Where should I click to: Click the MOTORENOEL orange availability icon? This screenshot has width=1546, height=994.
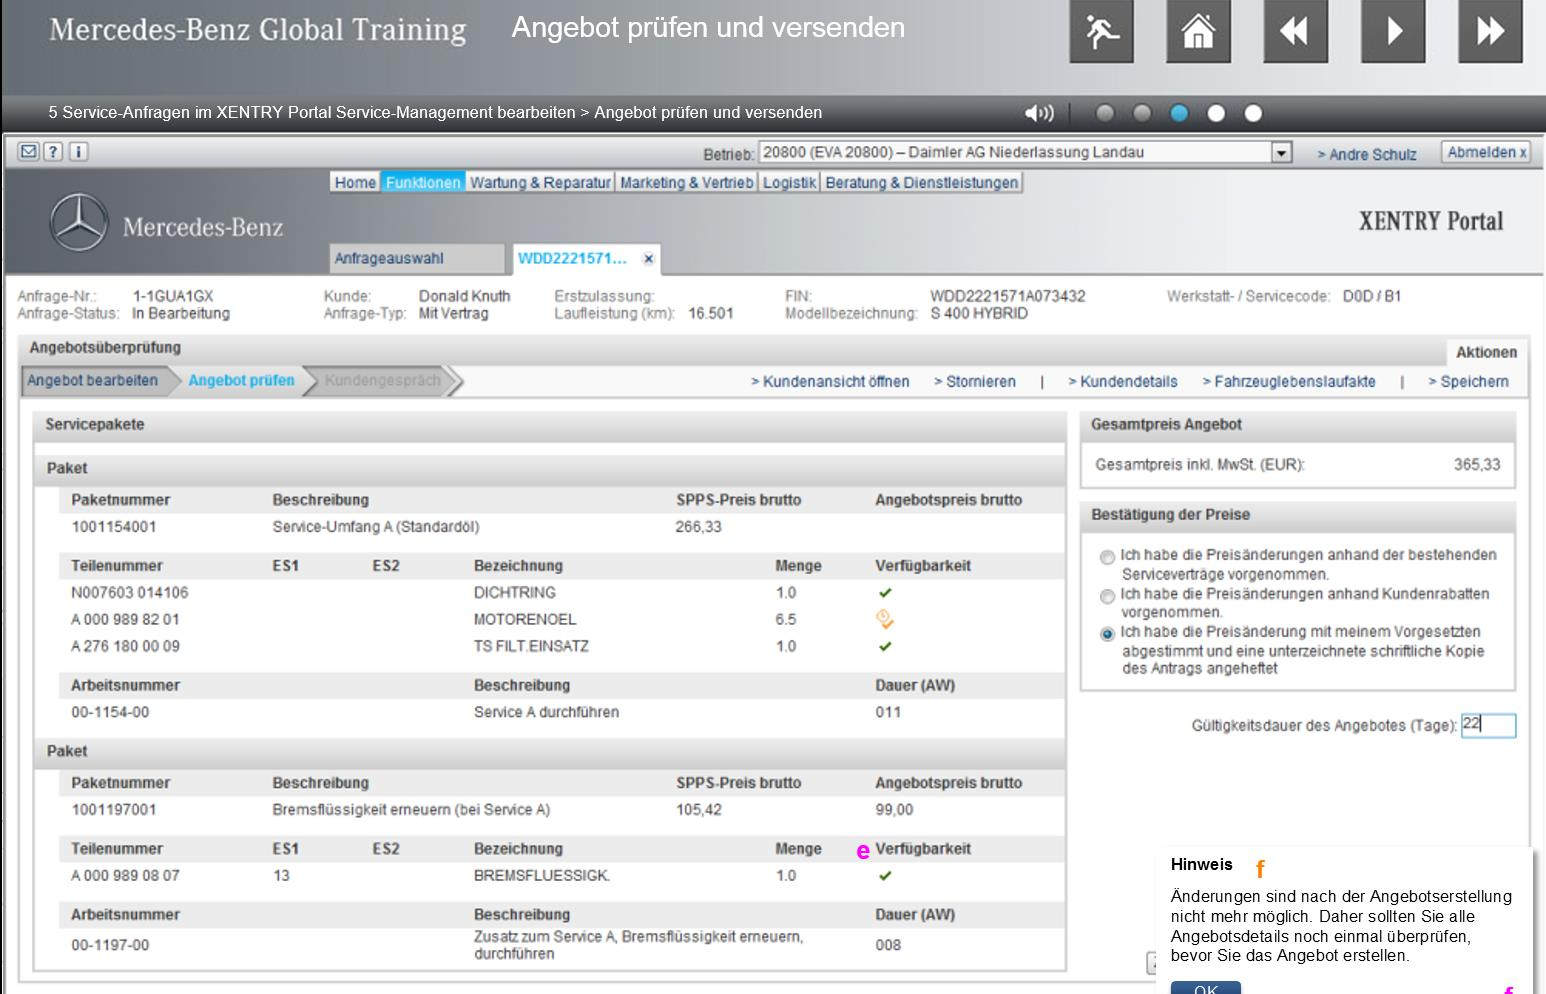tap(885, 620)
